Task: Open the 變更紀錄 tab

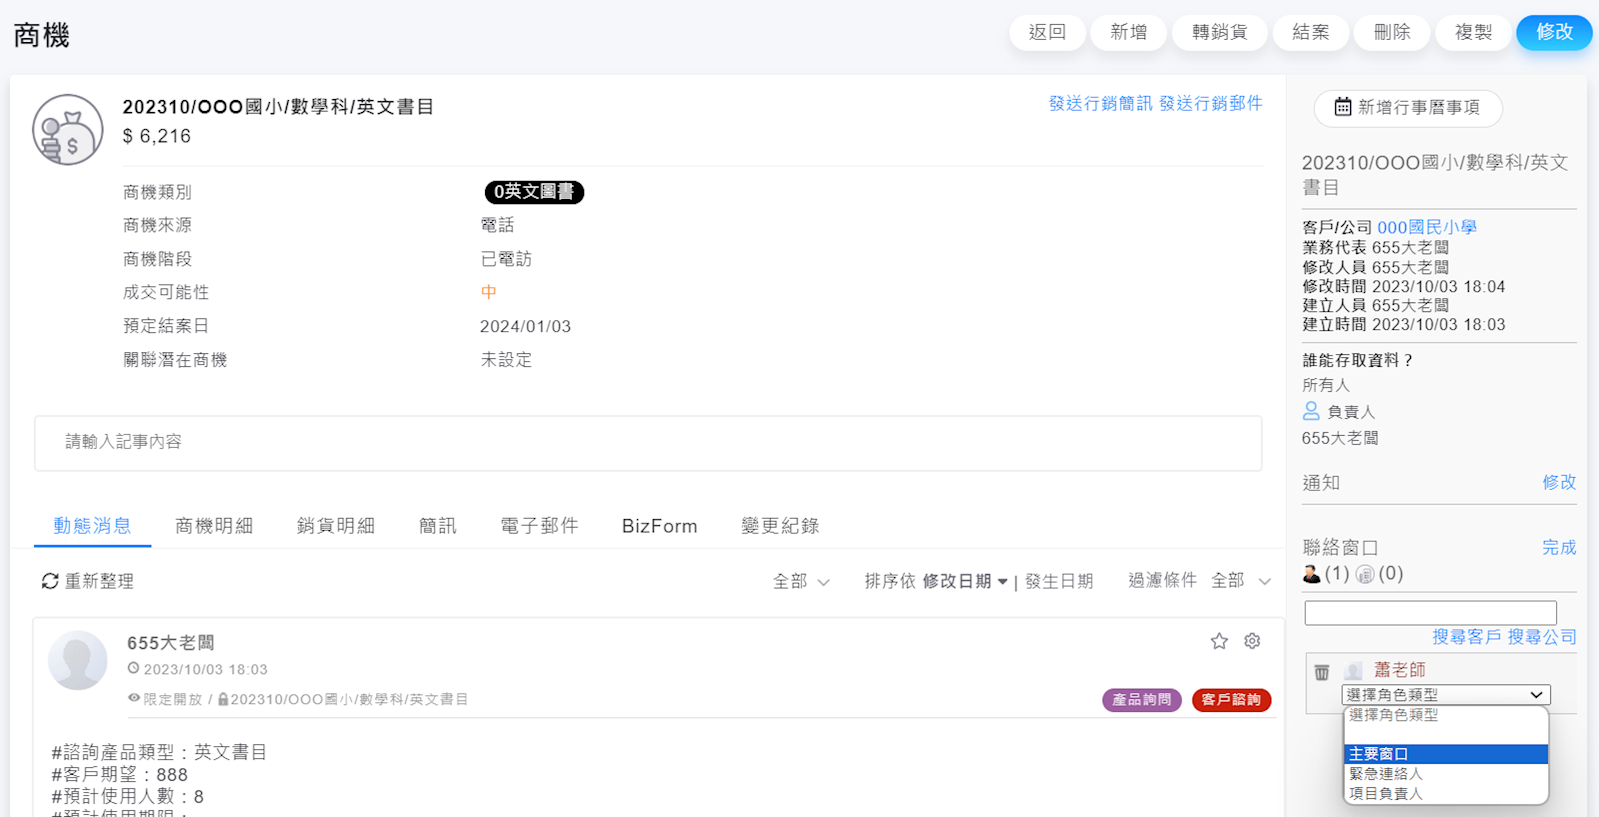Action: tap(779, 526)
